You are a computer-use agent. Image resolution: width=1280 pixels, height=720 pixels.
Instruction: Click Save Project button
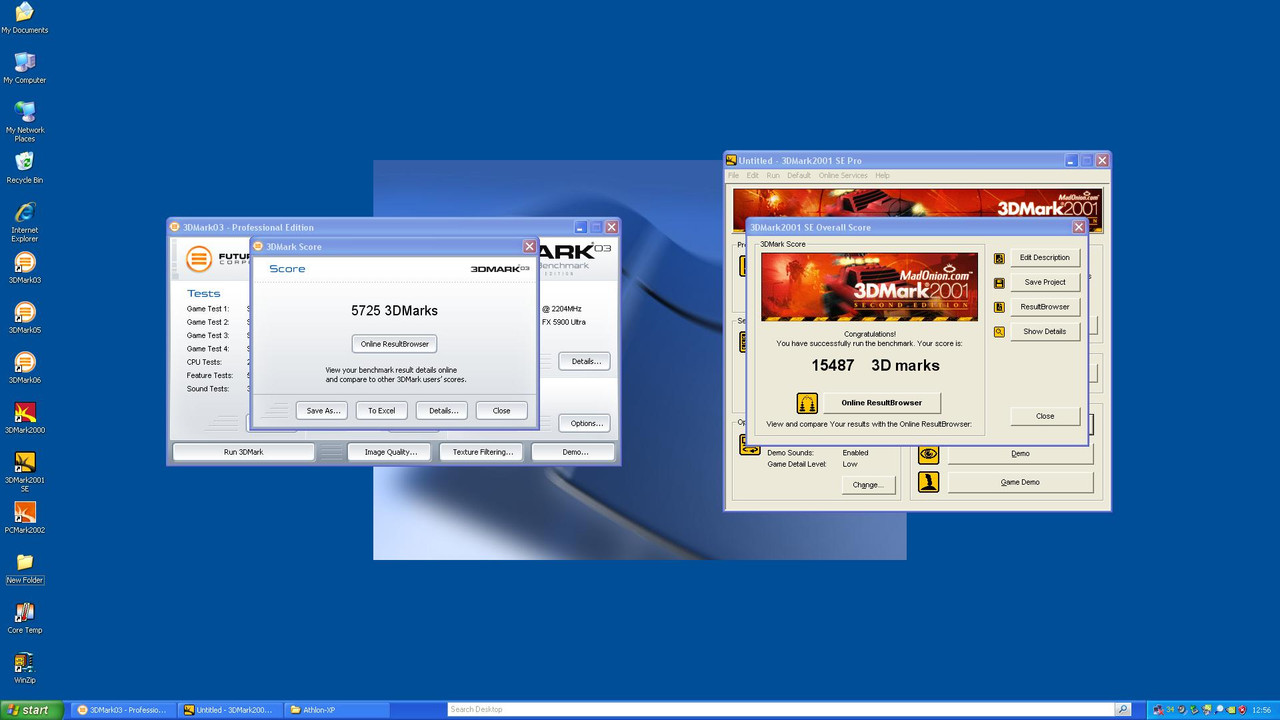pyautogui.click(x=1045, y=283)
